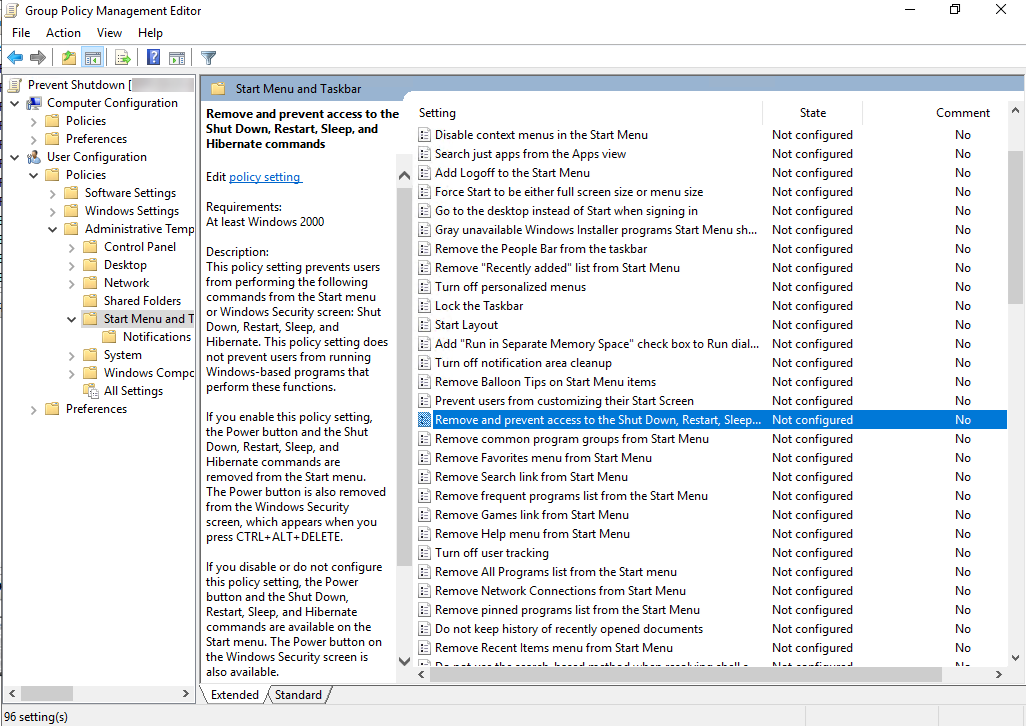Toggle the Show/Hide Console Tree icon
Screen dimensions: 1026x726
(91, 57)
